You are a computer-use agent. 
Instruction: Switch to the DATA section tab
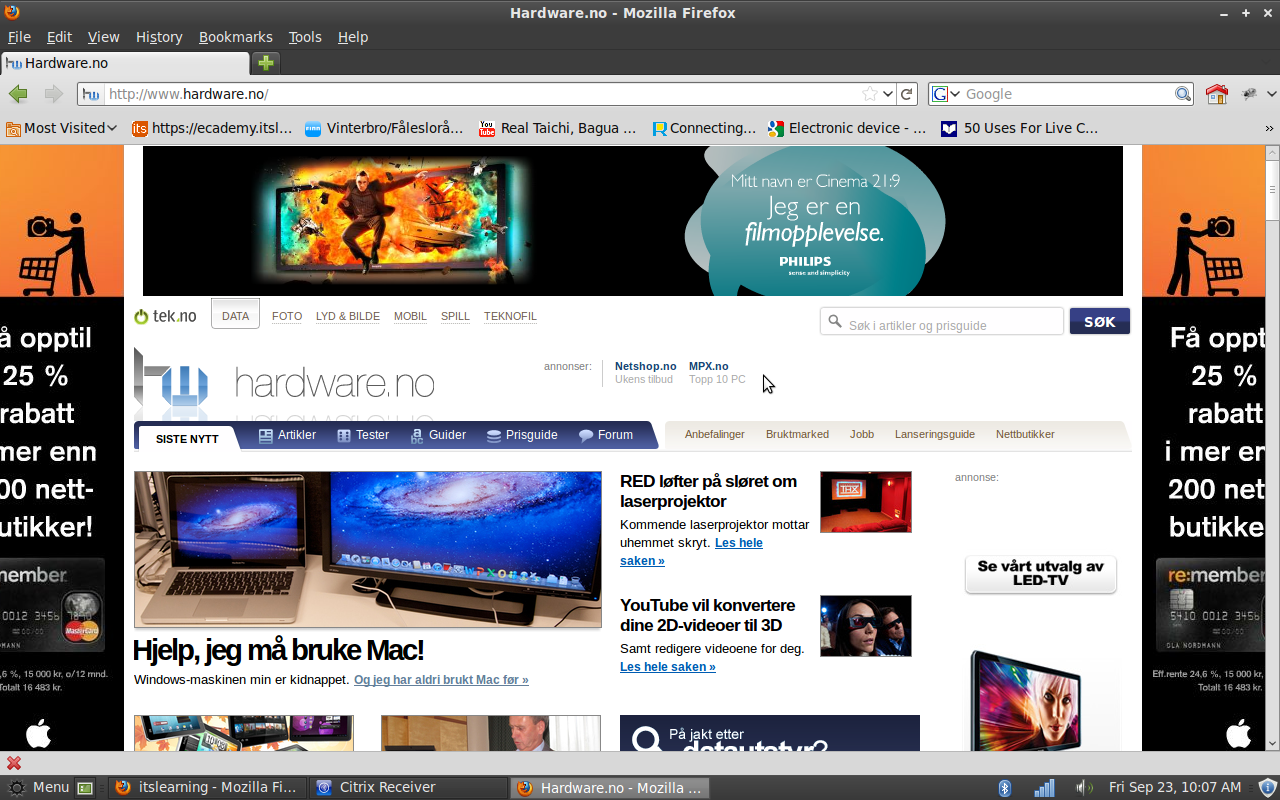pyautogui.click(x=235, y=316)
